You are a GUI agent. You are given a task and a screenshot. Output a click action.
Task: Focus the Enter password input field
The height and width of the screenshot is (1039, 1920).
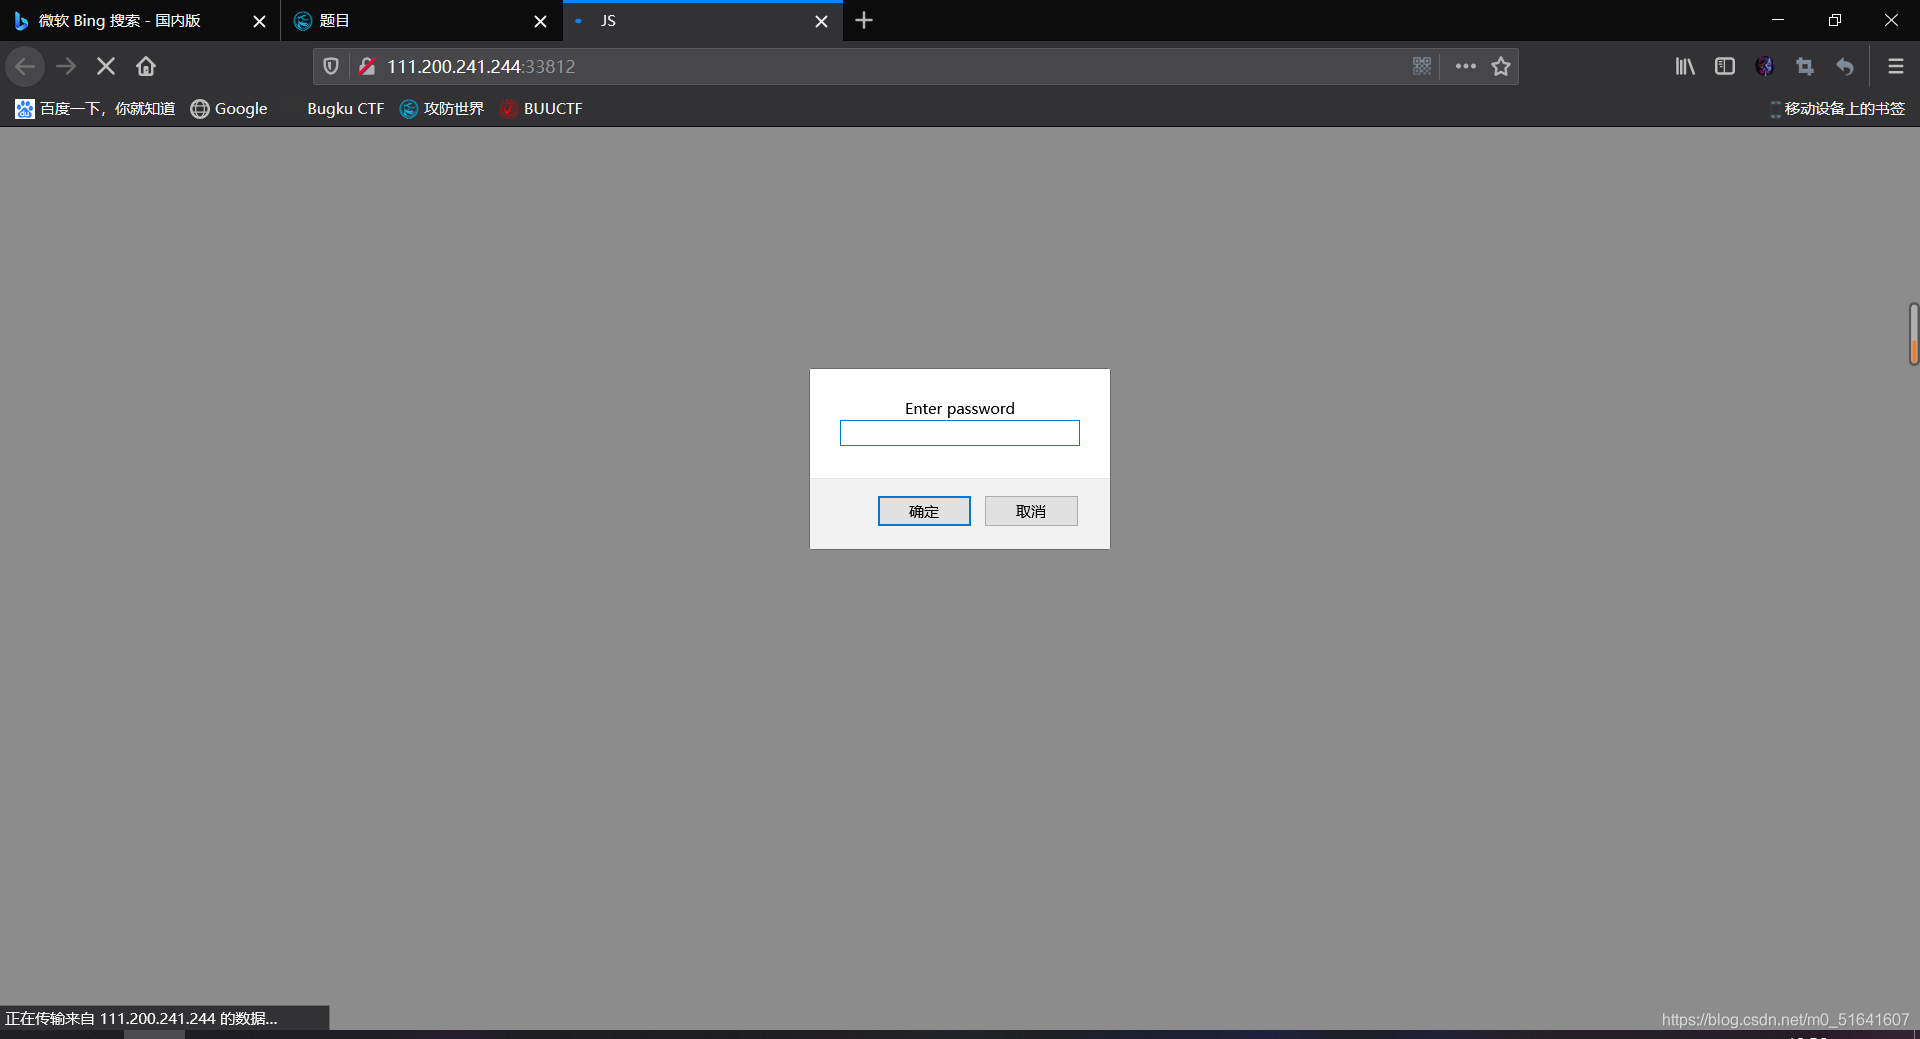coord(960,433)
